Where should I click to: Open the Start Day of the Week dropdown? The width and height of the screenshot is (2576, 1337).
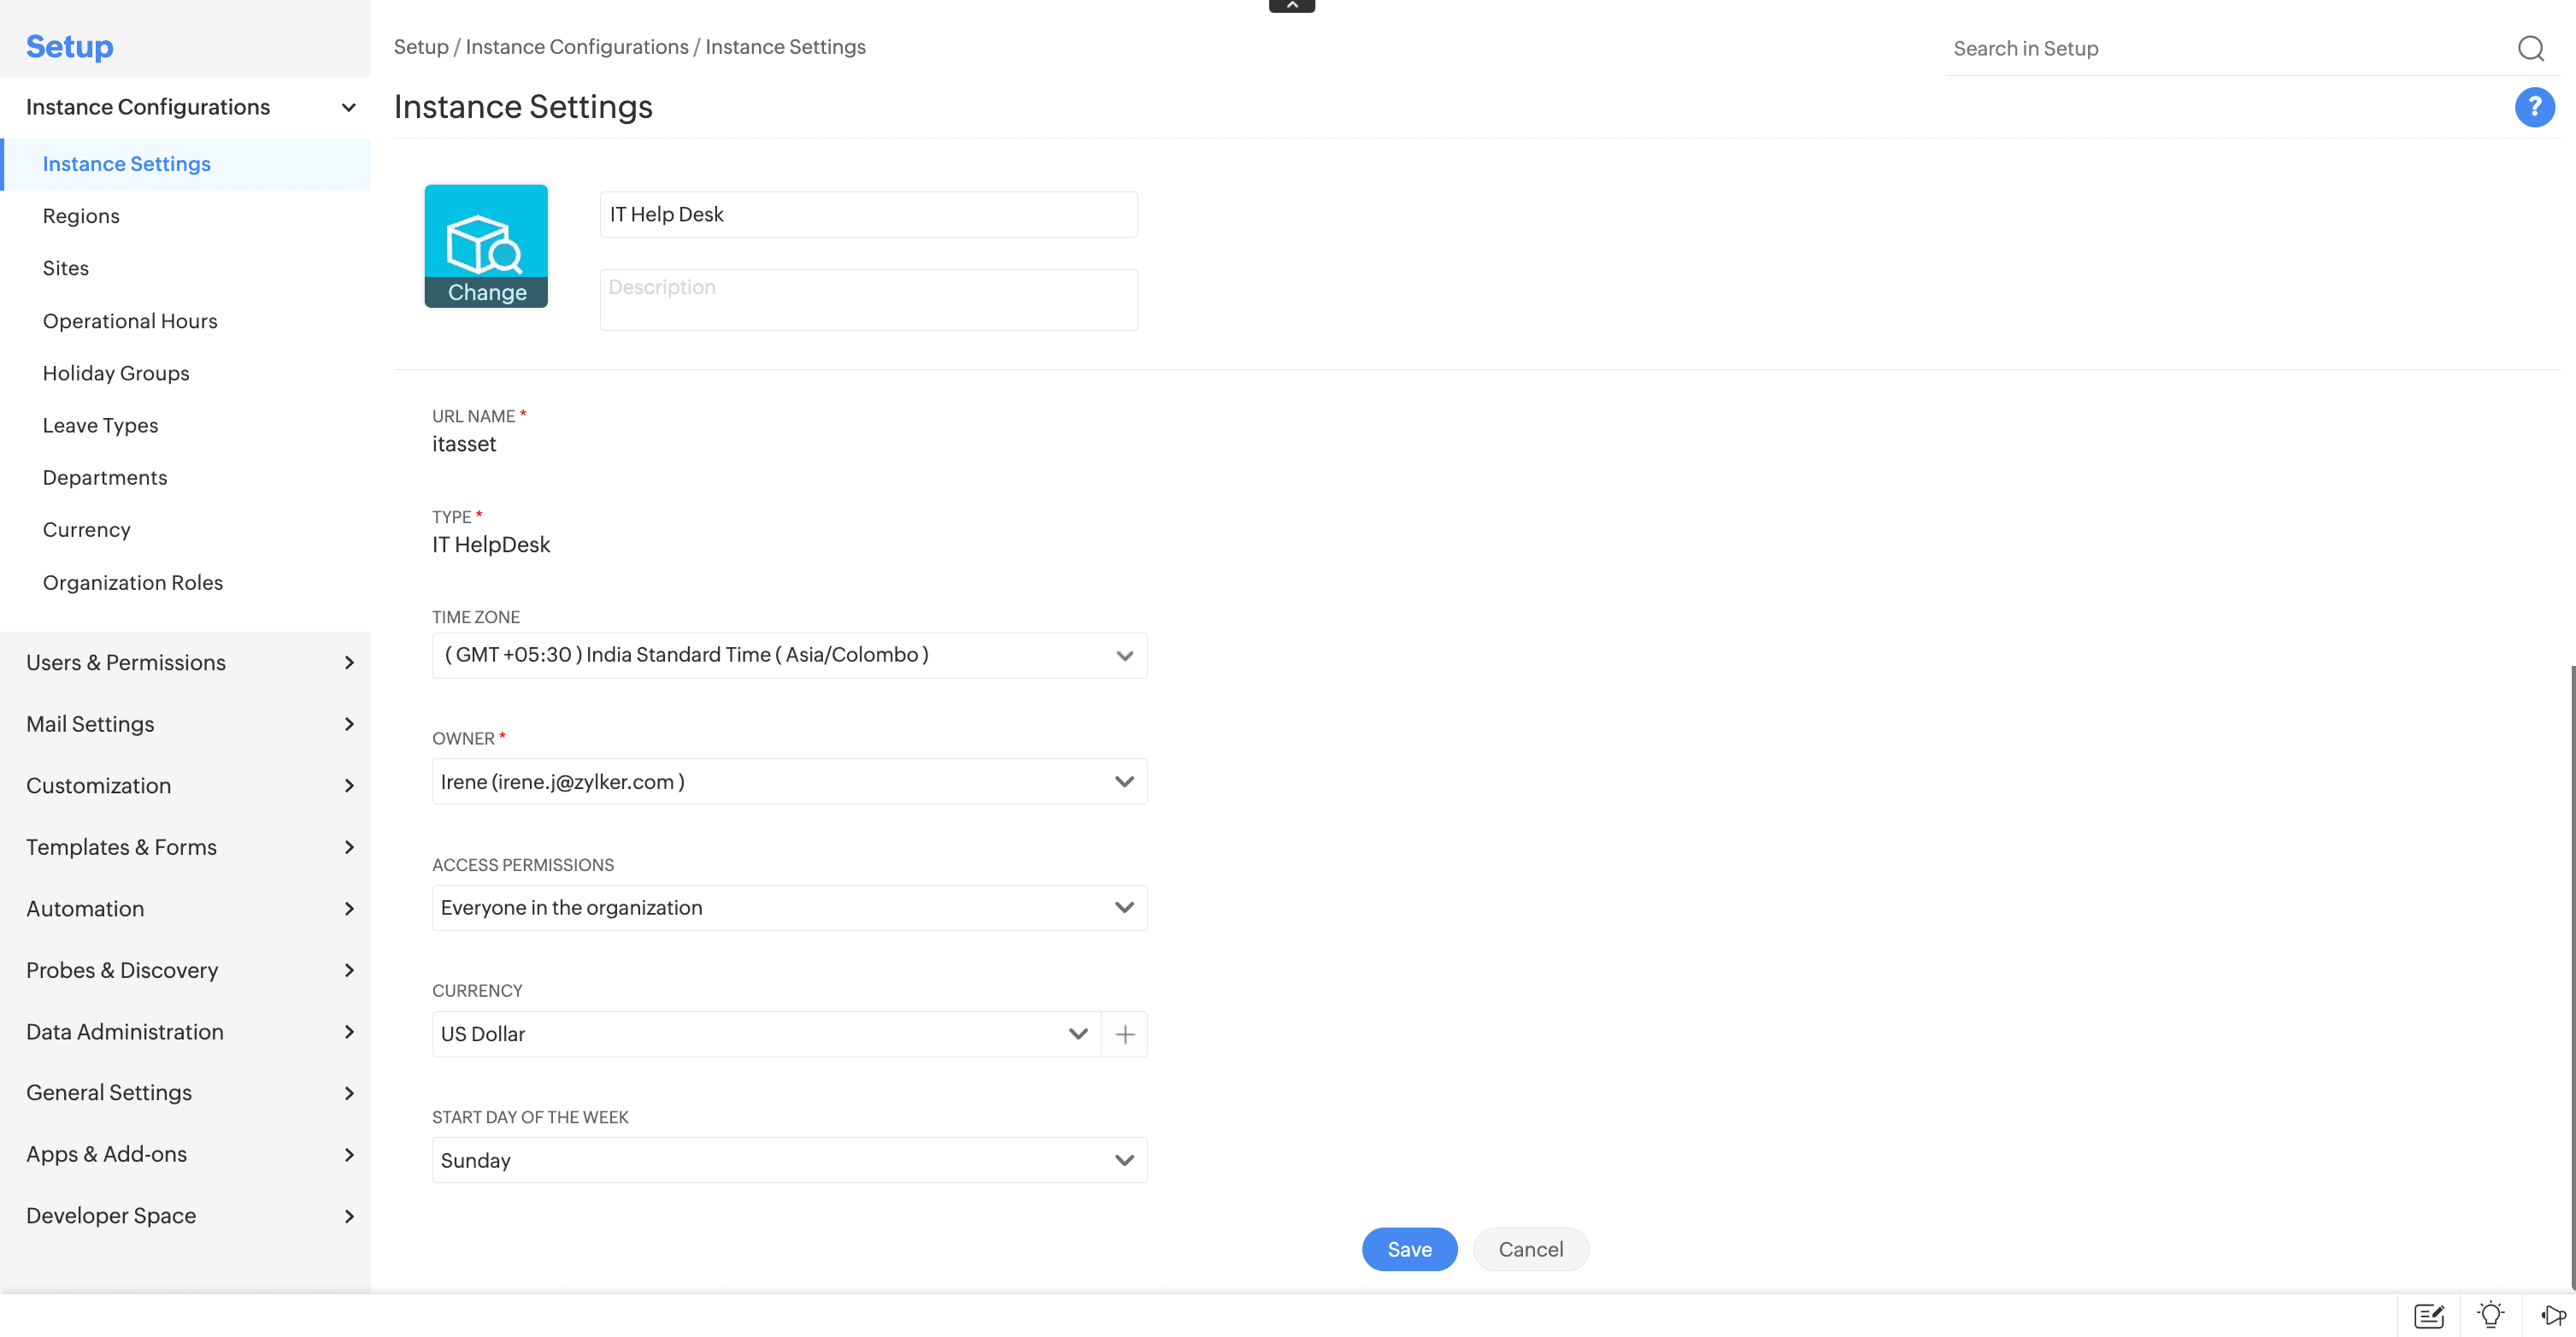point(789,1160)
